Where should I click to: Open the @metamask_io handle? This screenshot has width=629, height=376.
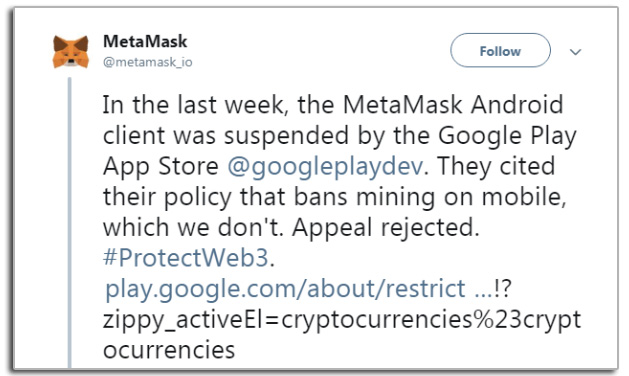[x=148, y=62]
